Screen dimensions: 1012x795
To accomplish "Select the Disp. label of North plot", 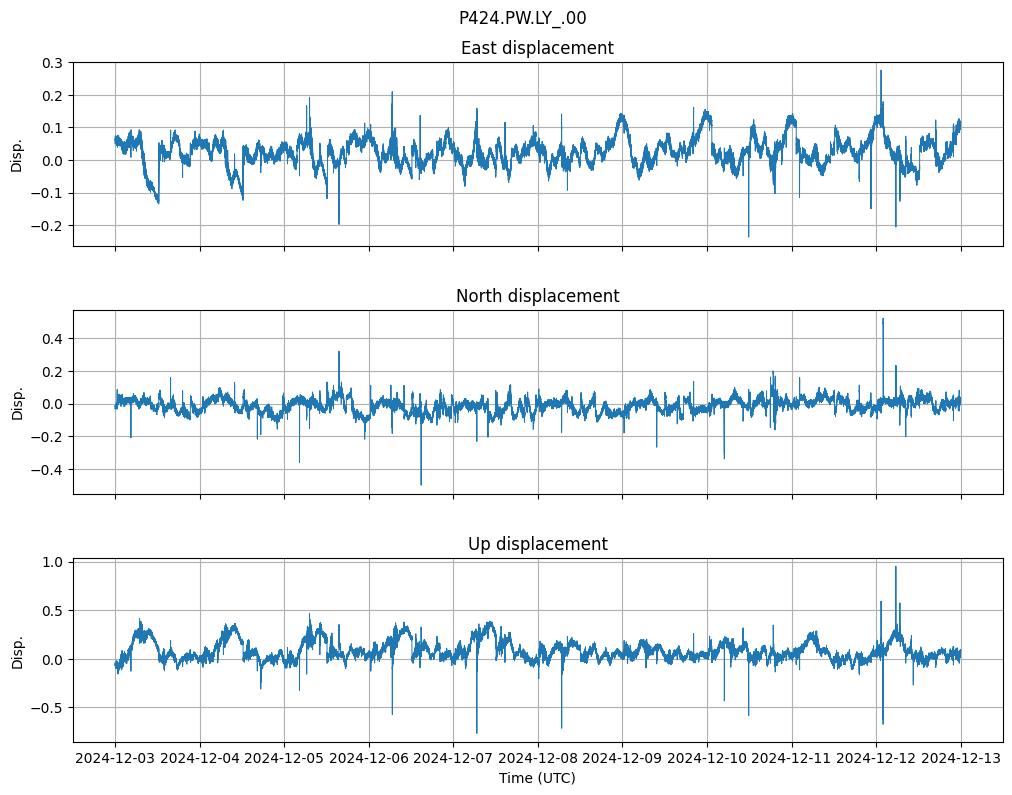I will 16,402.
